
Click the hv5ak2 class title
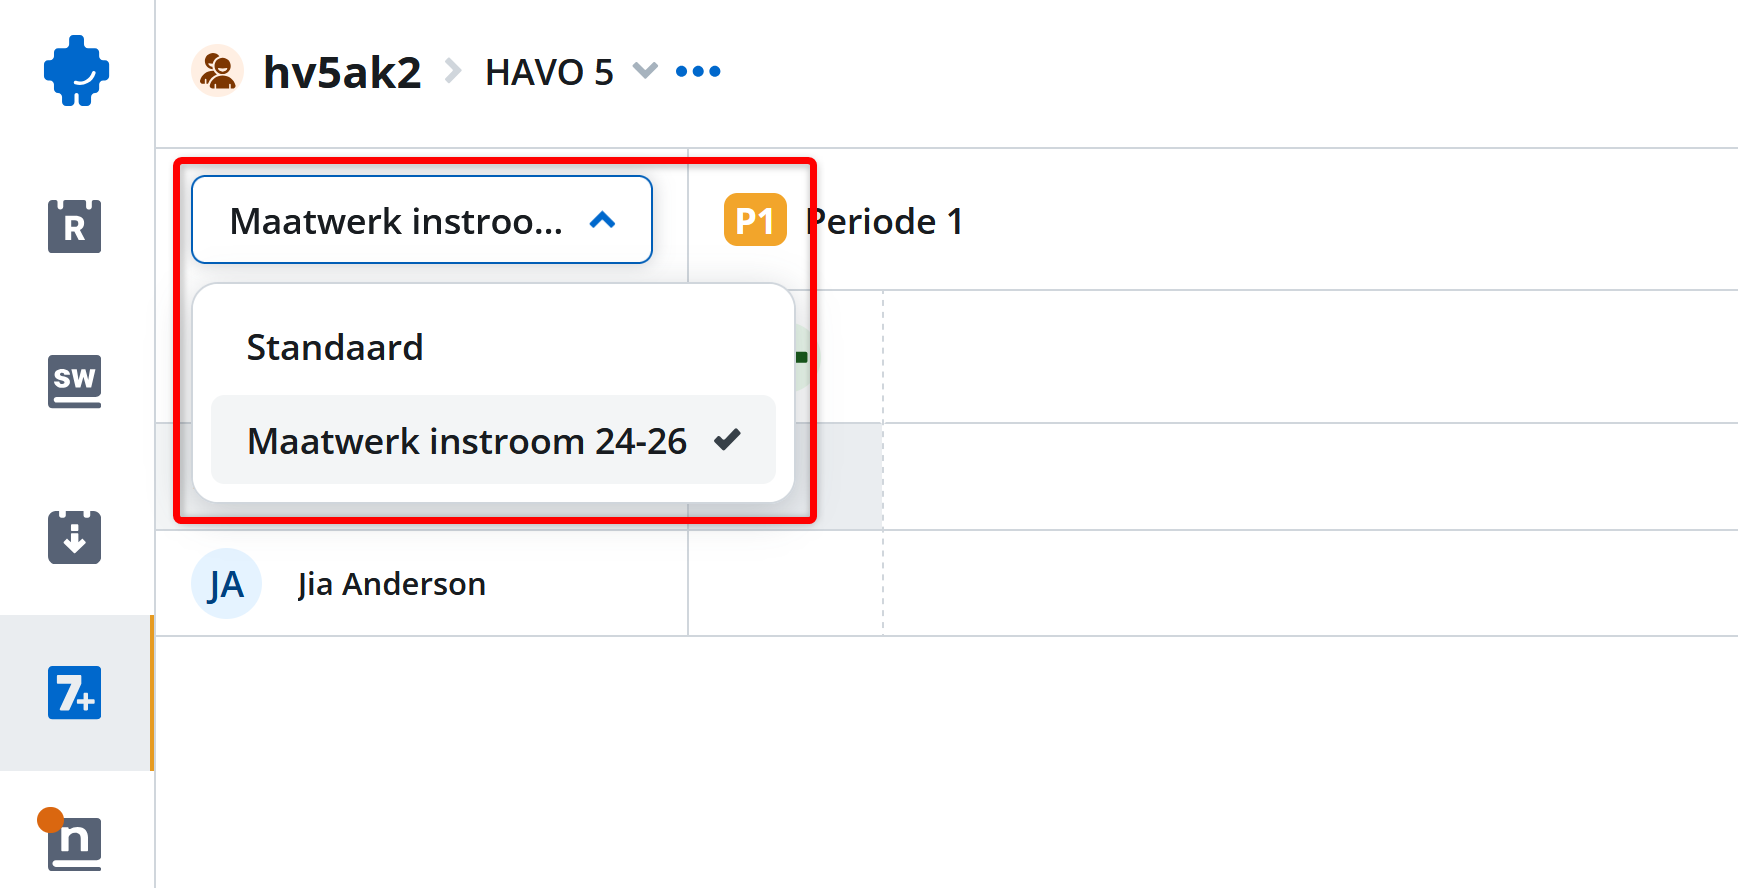[x=342, y=72]
